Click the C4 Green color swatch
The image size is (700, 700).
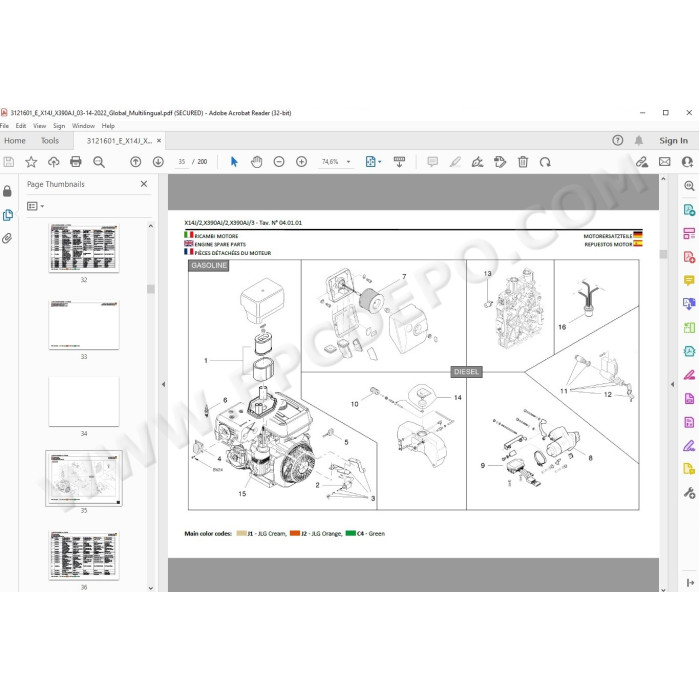pyautogui.click(x=350, y=533)
